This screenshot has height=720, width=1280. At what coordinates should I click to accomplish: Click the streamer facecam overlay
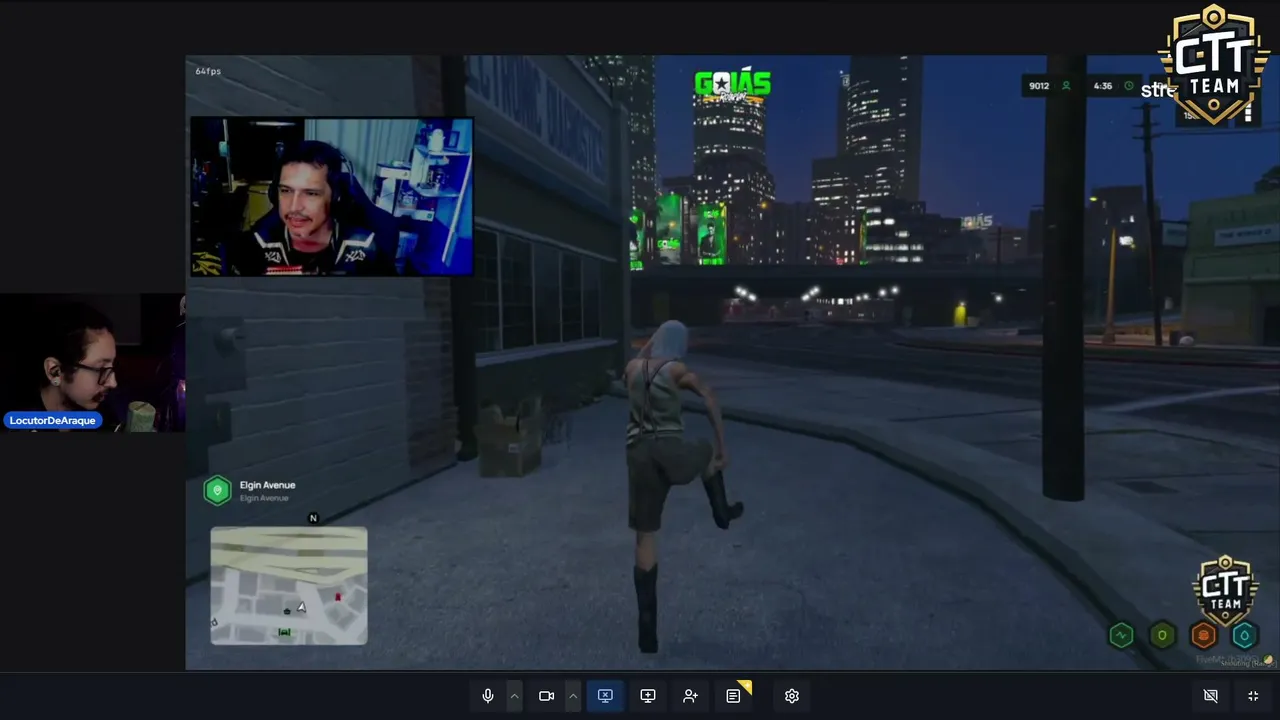tap(332, 196)
